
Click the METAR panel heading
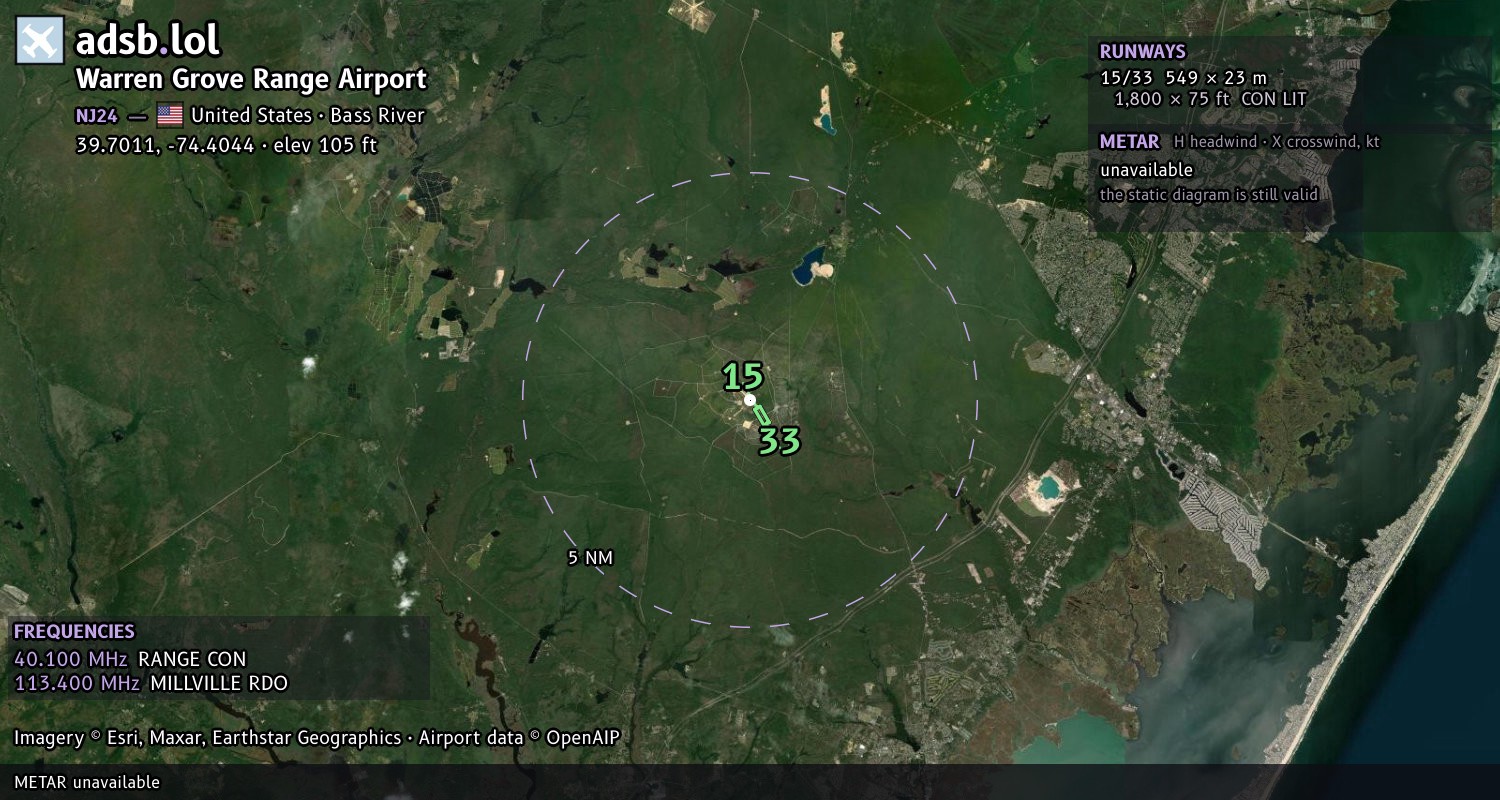click(1129, 142)
